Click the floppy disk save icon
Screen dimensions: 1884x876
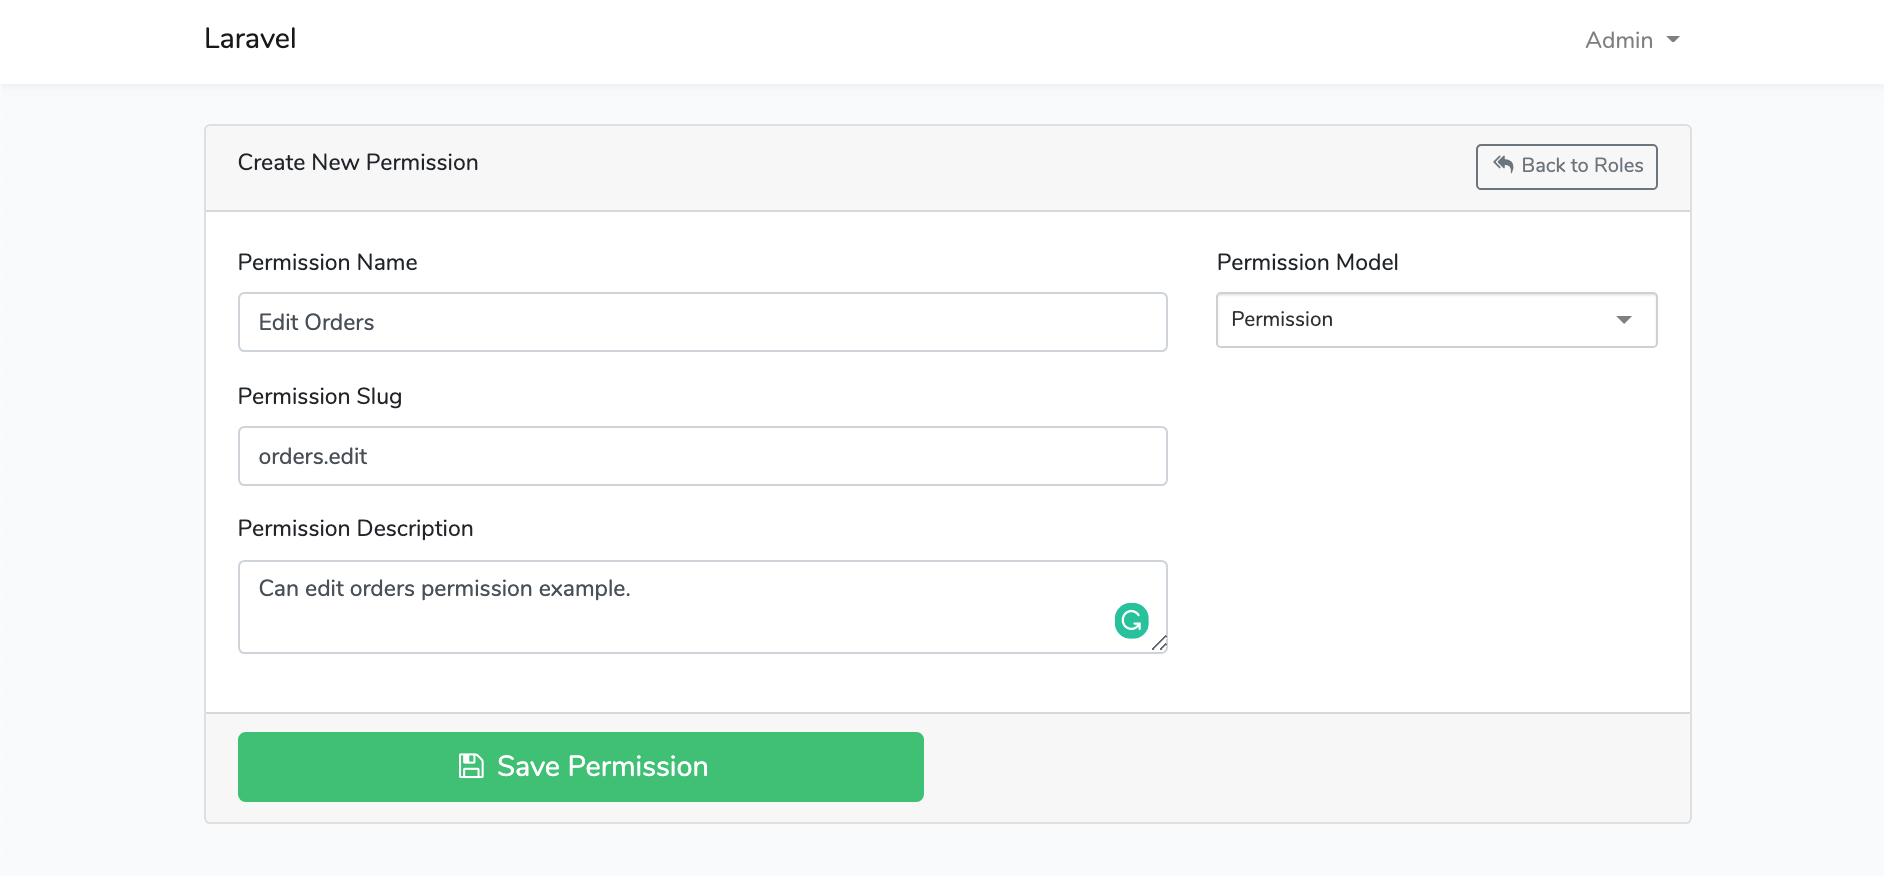(470, 765)
